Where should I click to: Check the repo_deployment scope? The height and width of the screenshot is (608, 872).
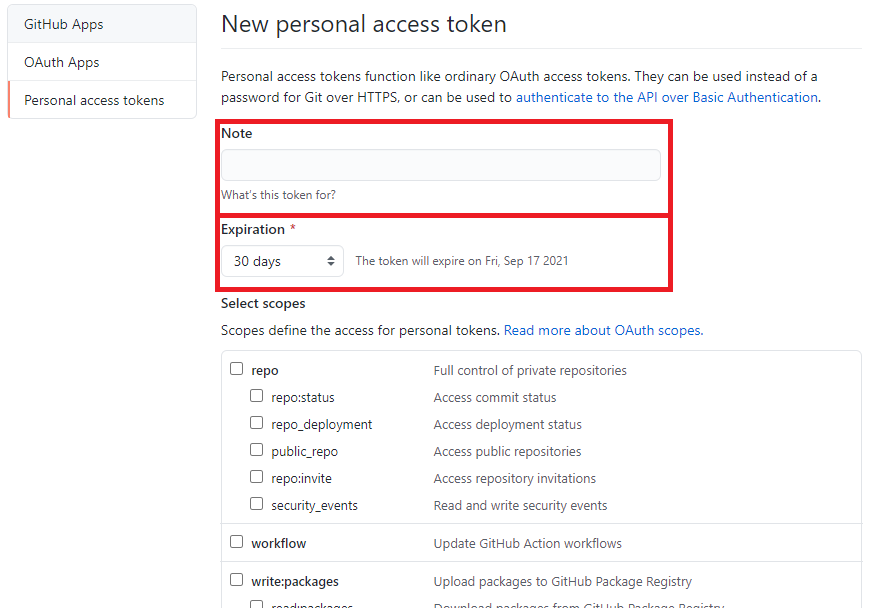coord(256,423)
